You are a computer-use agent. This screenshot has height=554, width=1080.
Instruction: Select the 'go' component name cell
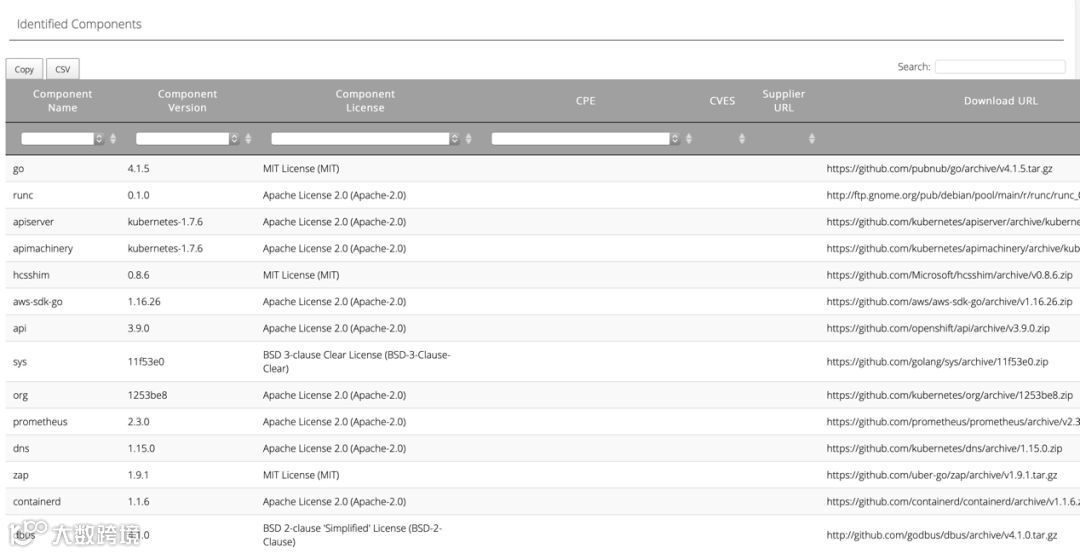(19, 169)
